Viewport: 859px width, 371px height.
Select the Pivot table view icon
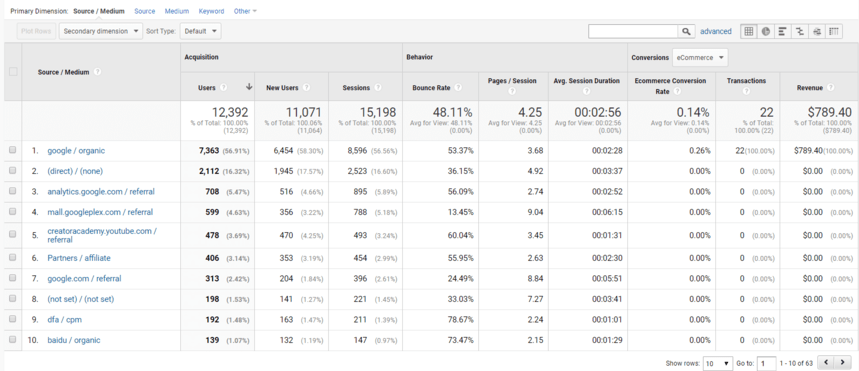pos(834,31)
